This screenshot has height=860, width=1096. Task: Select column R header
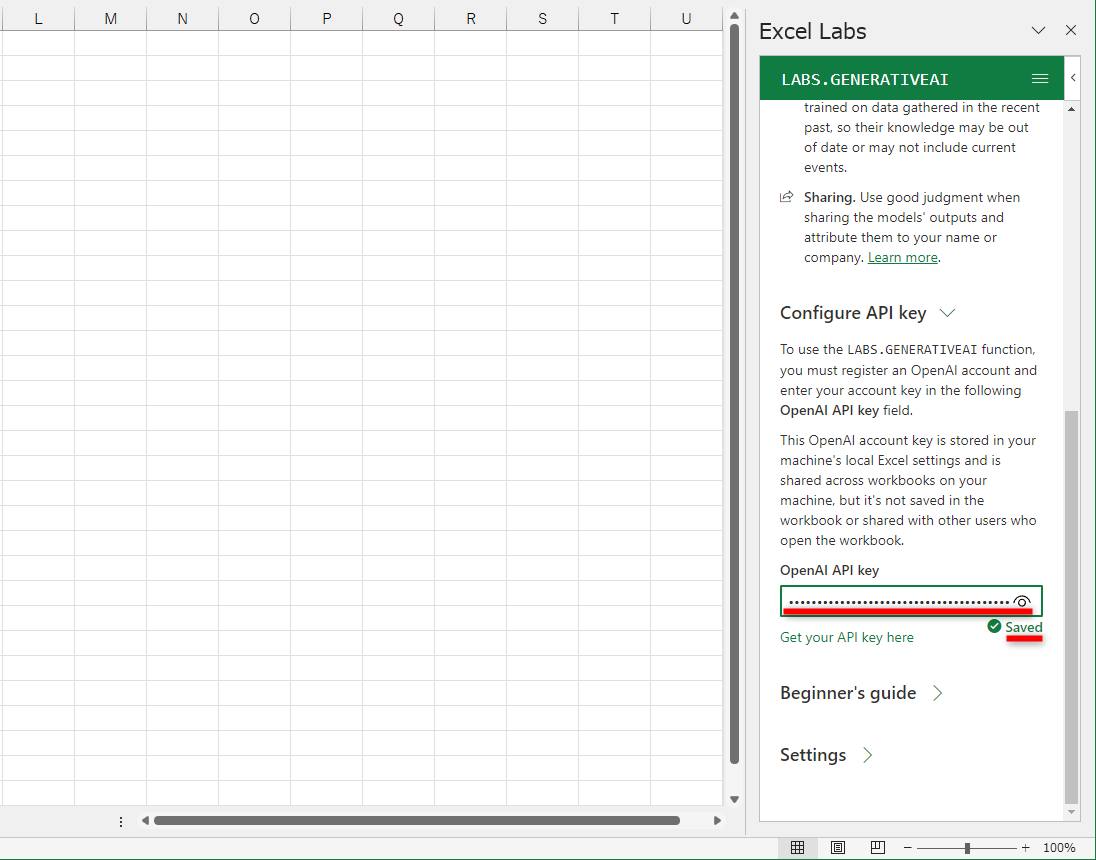point(470,19)
